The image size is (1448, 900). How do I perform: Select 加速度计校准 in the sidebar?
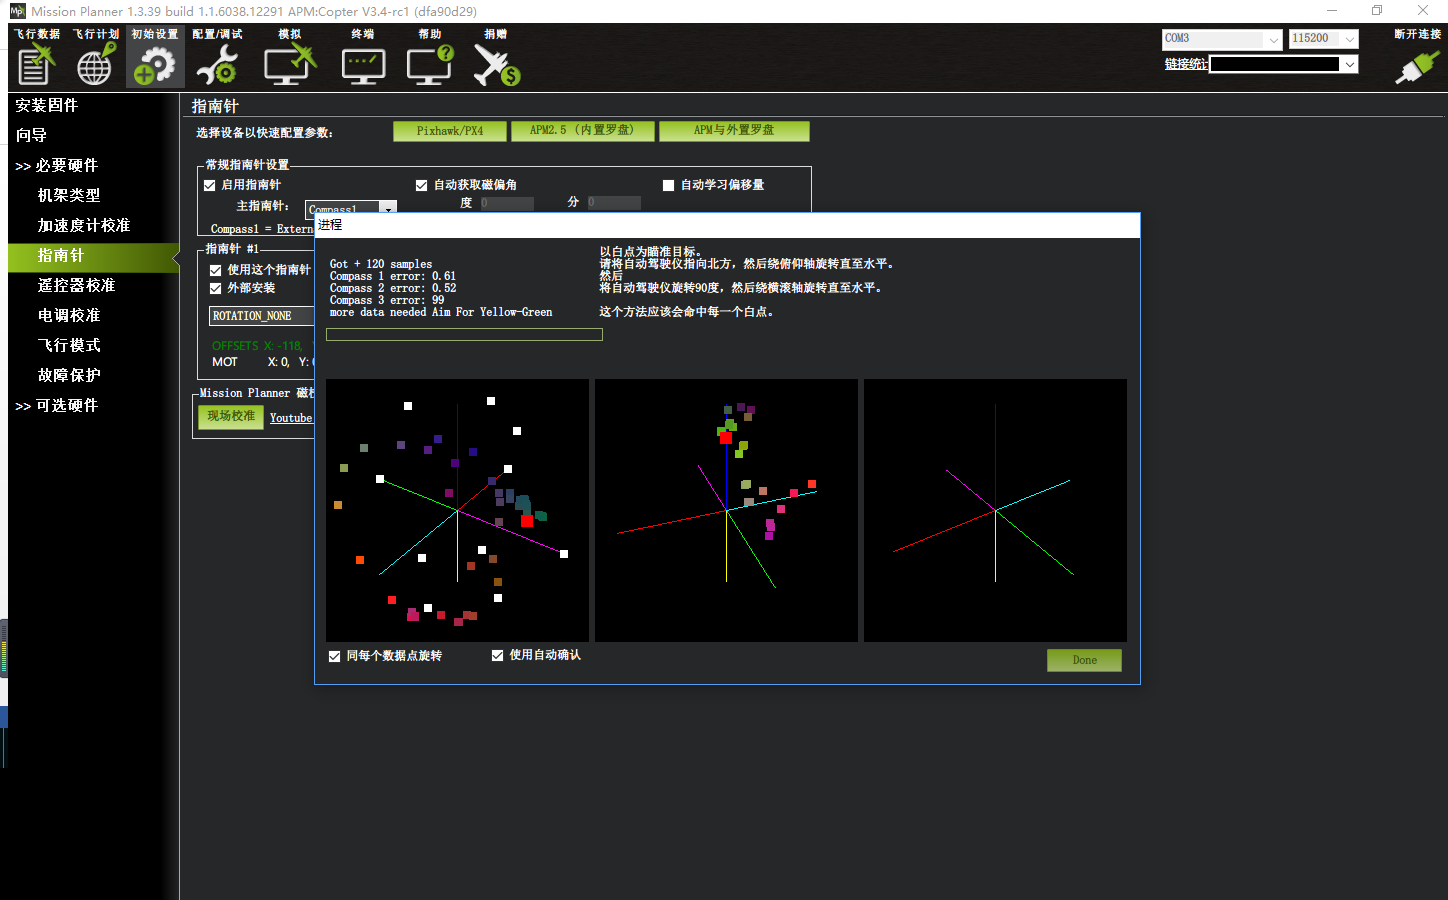point(84,225)
